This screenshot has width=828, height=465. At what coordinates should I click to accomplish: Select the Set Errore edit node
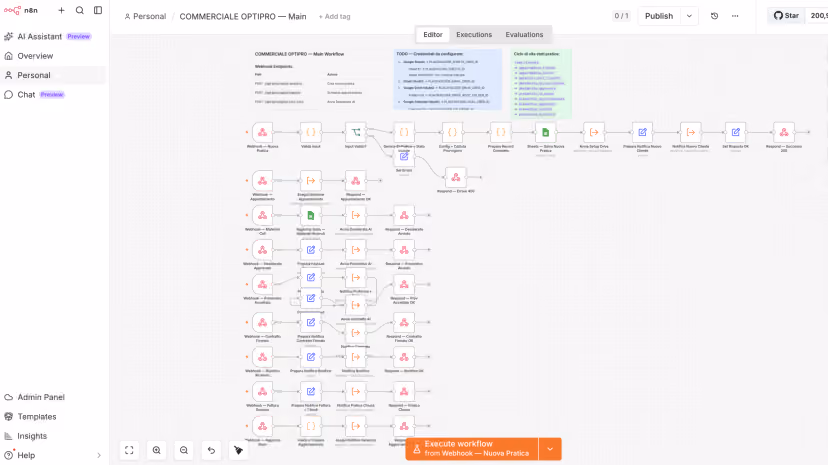click(404, 157)
